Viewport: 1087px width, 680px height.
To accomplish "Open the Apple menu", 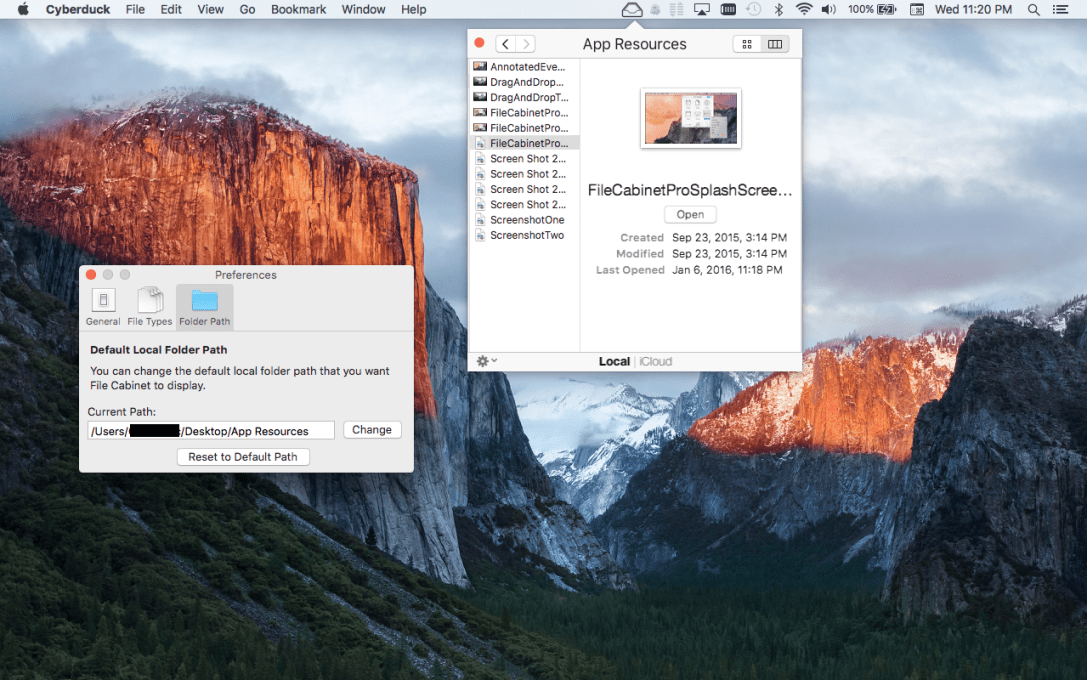I will point(23,10).
